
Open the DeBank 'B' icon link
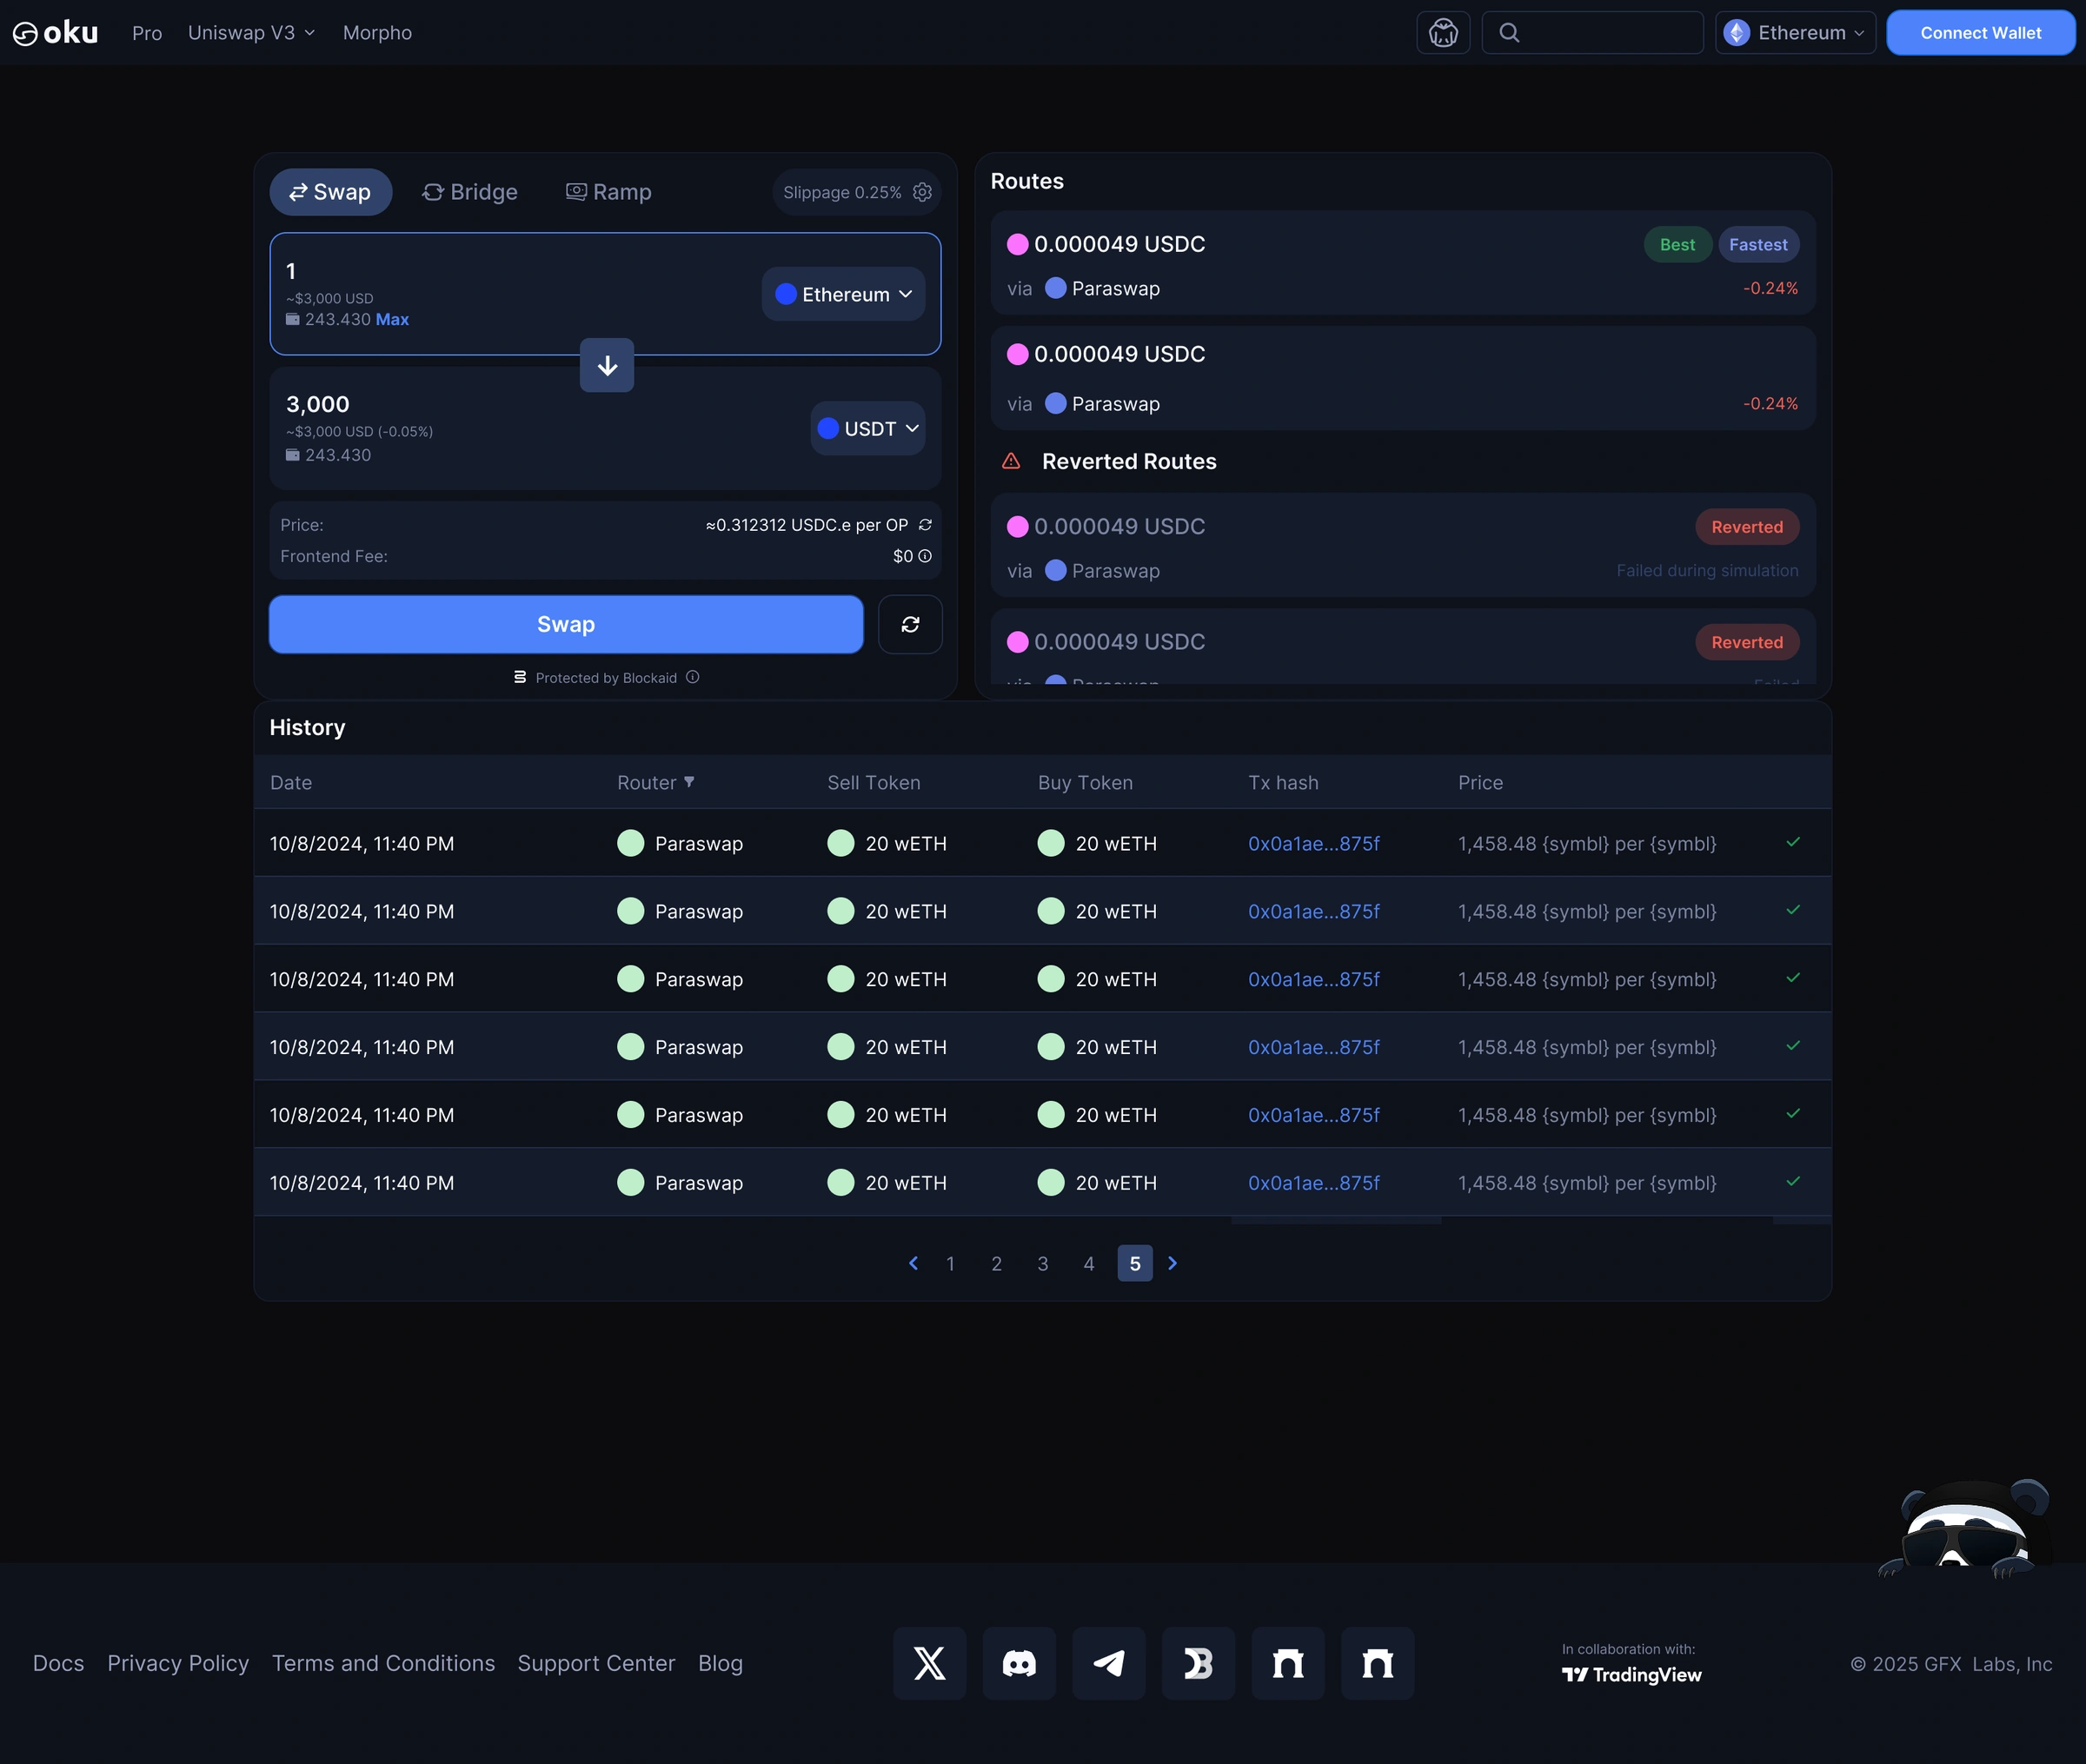[1198, 1663]
